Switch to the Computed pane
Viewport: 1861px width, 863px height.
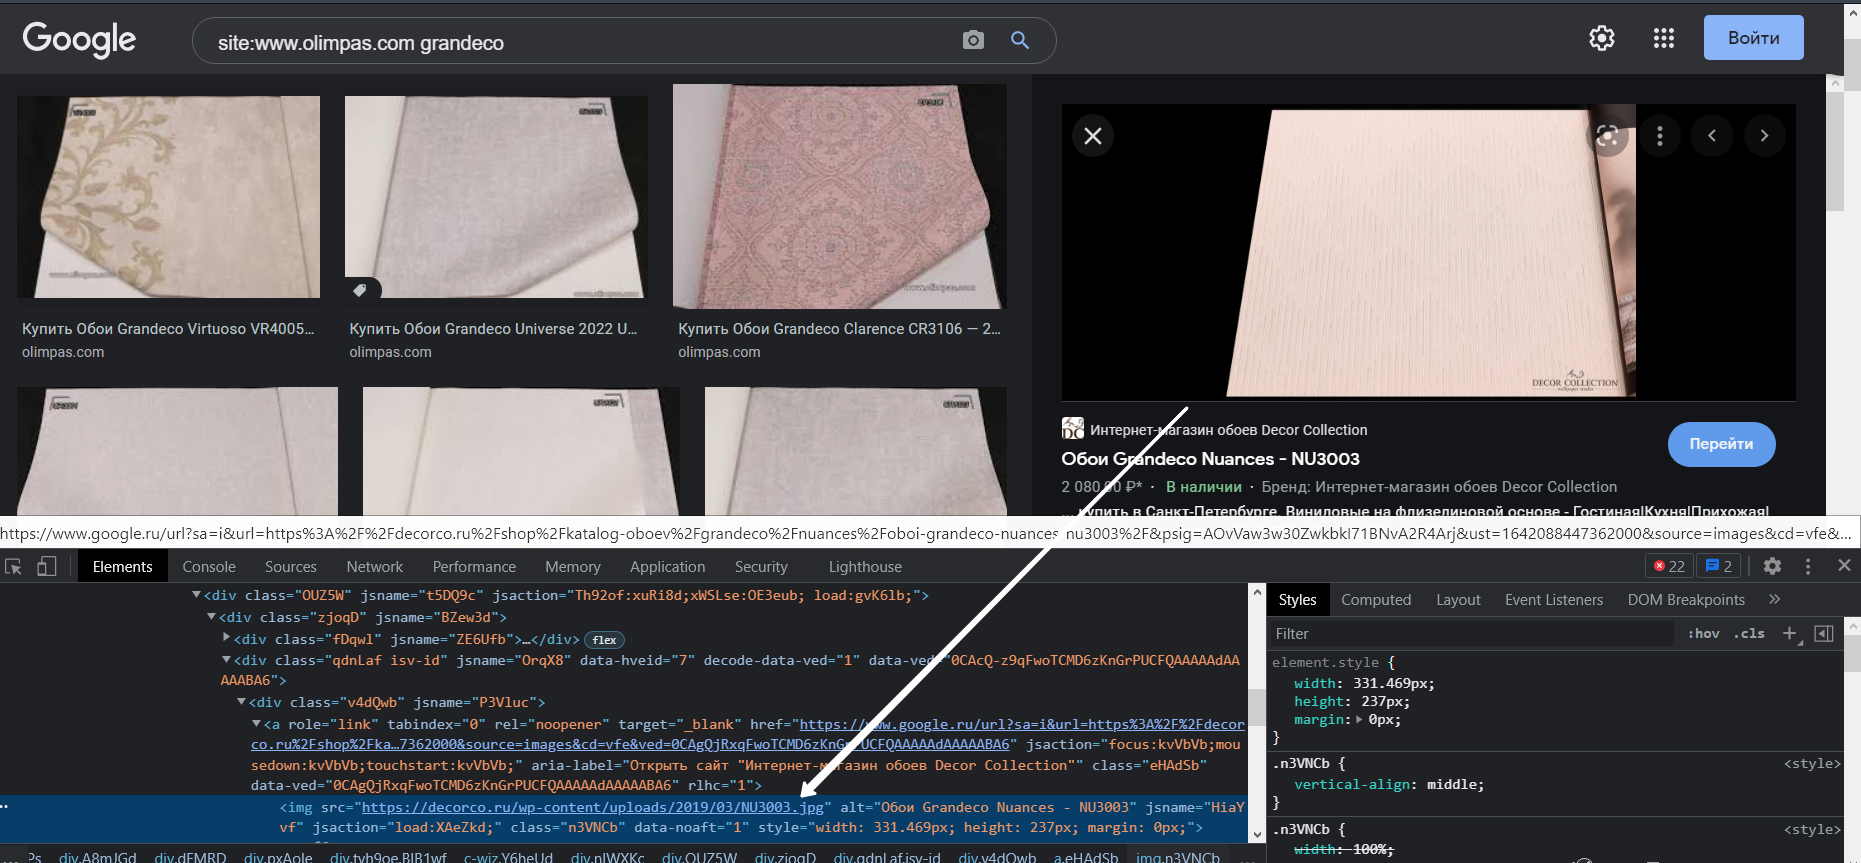tap(1376, 600)
